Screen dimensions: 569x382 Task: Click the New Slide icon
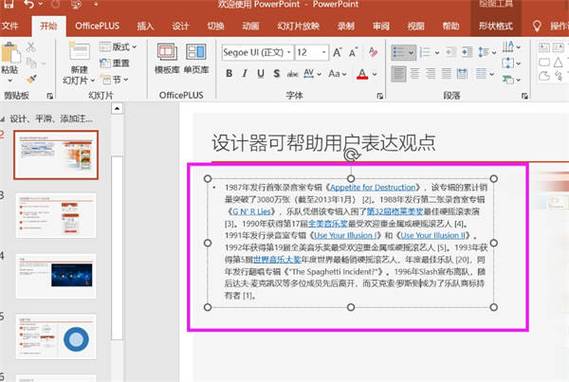(79, 52)
